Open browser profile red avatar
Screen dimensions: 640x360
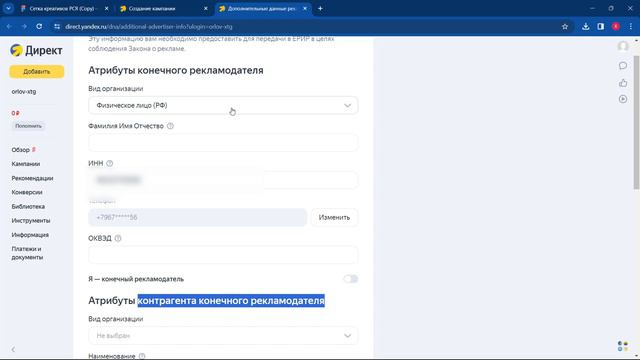616,27
